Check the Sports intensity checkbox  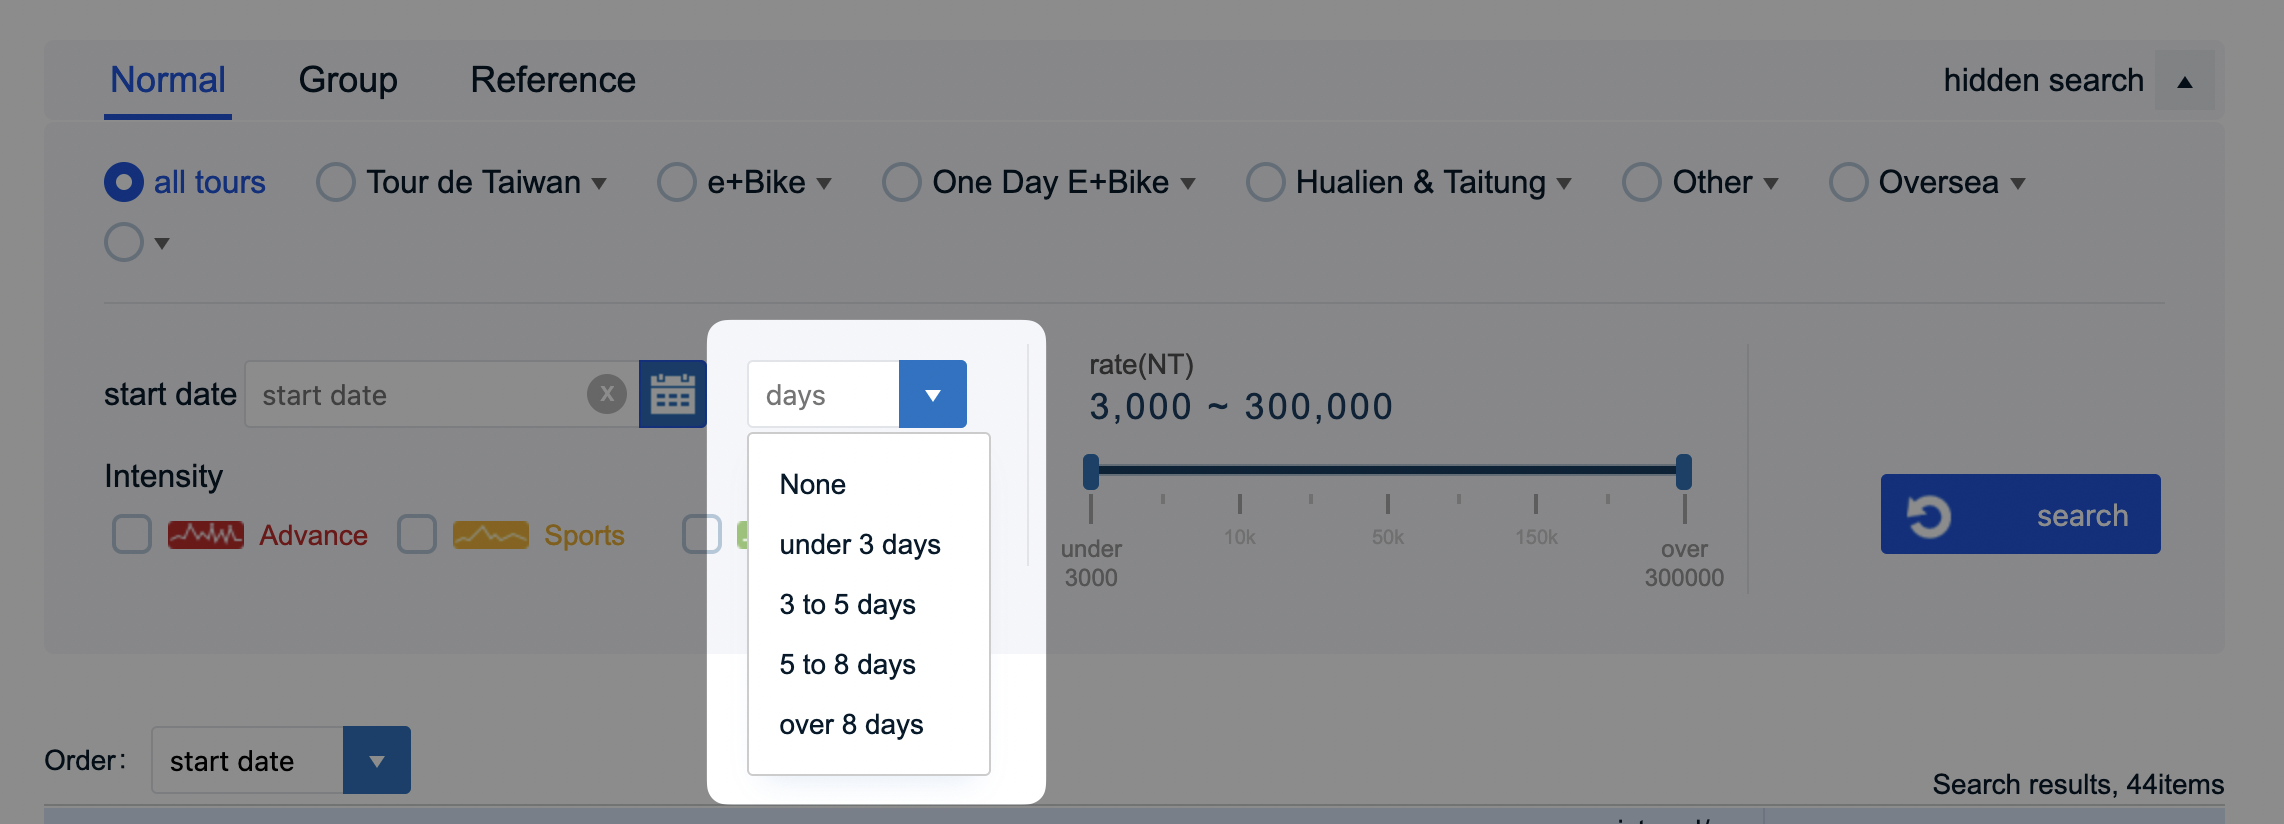(x=417, y=534)
